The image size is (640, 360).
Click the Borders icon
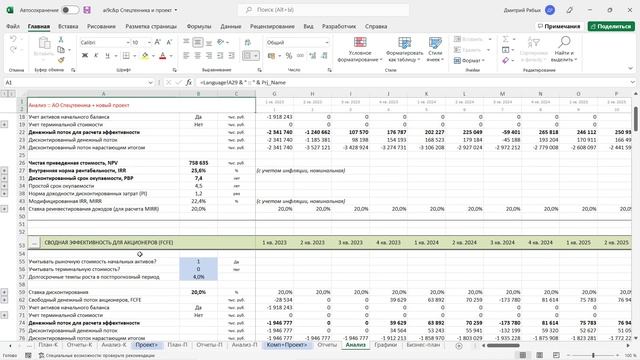pyautogui.click(x=126, y=56)
